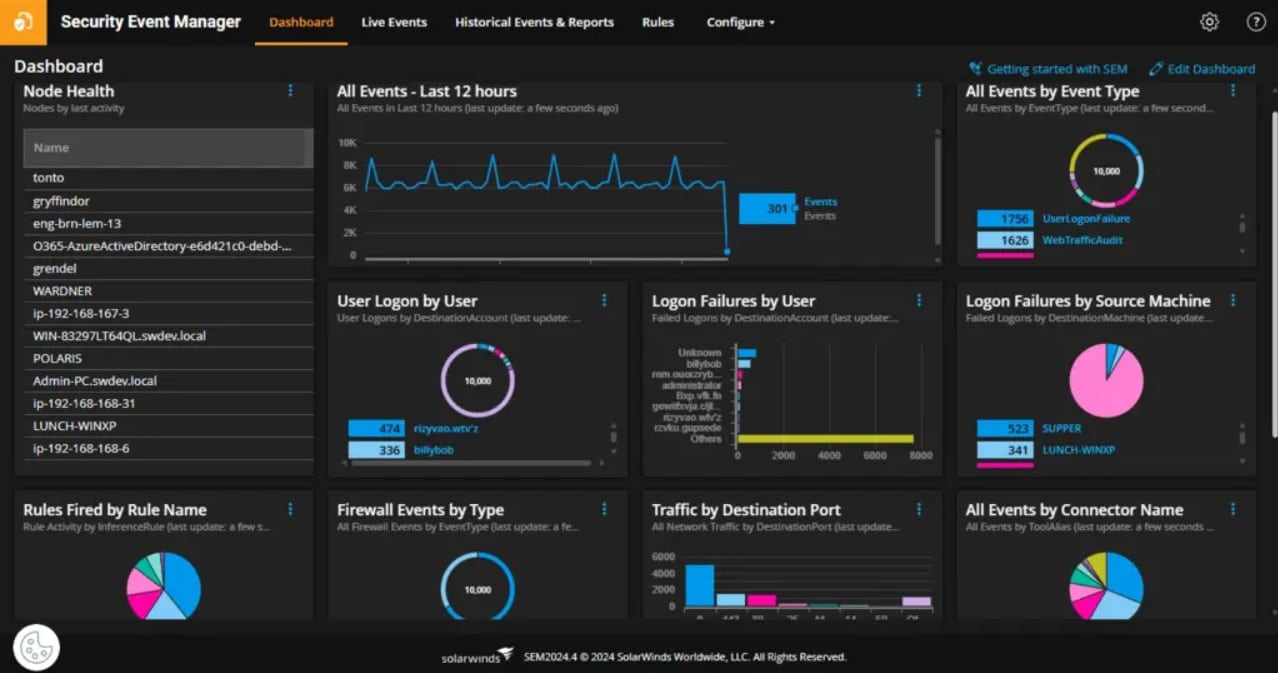Click the tallest blue bar in Traffic by Destination Port

pos(700,585)
